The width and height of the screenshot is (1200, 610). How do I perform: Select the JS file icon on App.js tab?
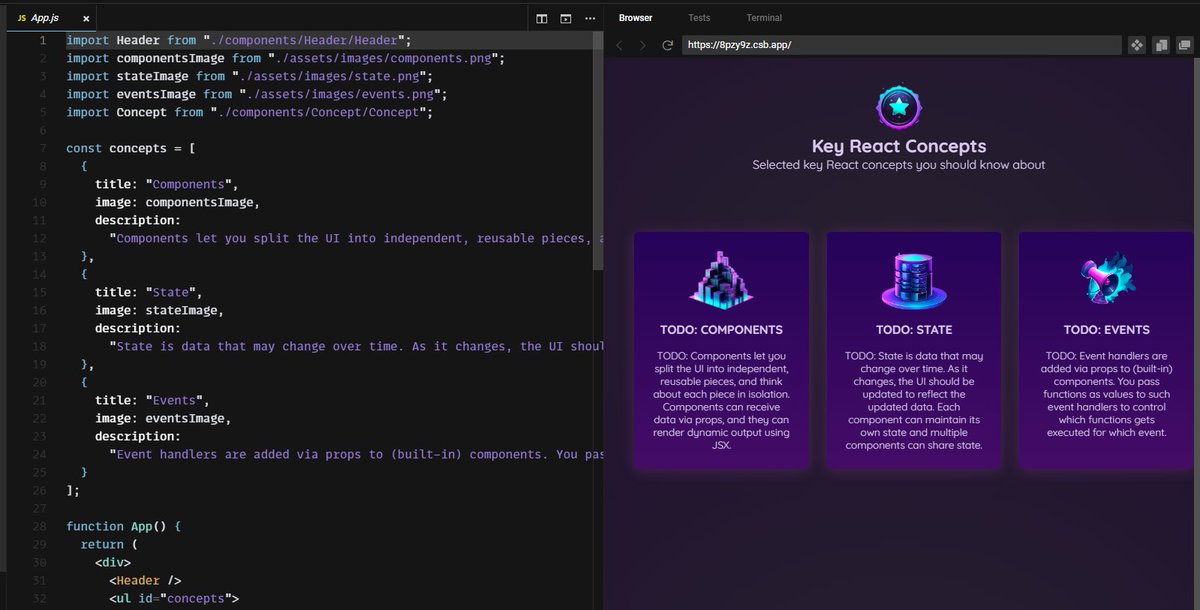[24, 17]
